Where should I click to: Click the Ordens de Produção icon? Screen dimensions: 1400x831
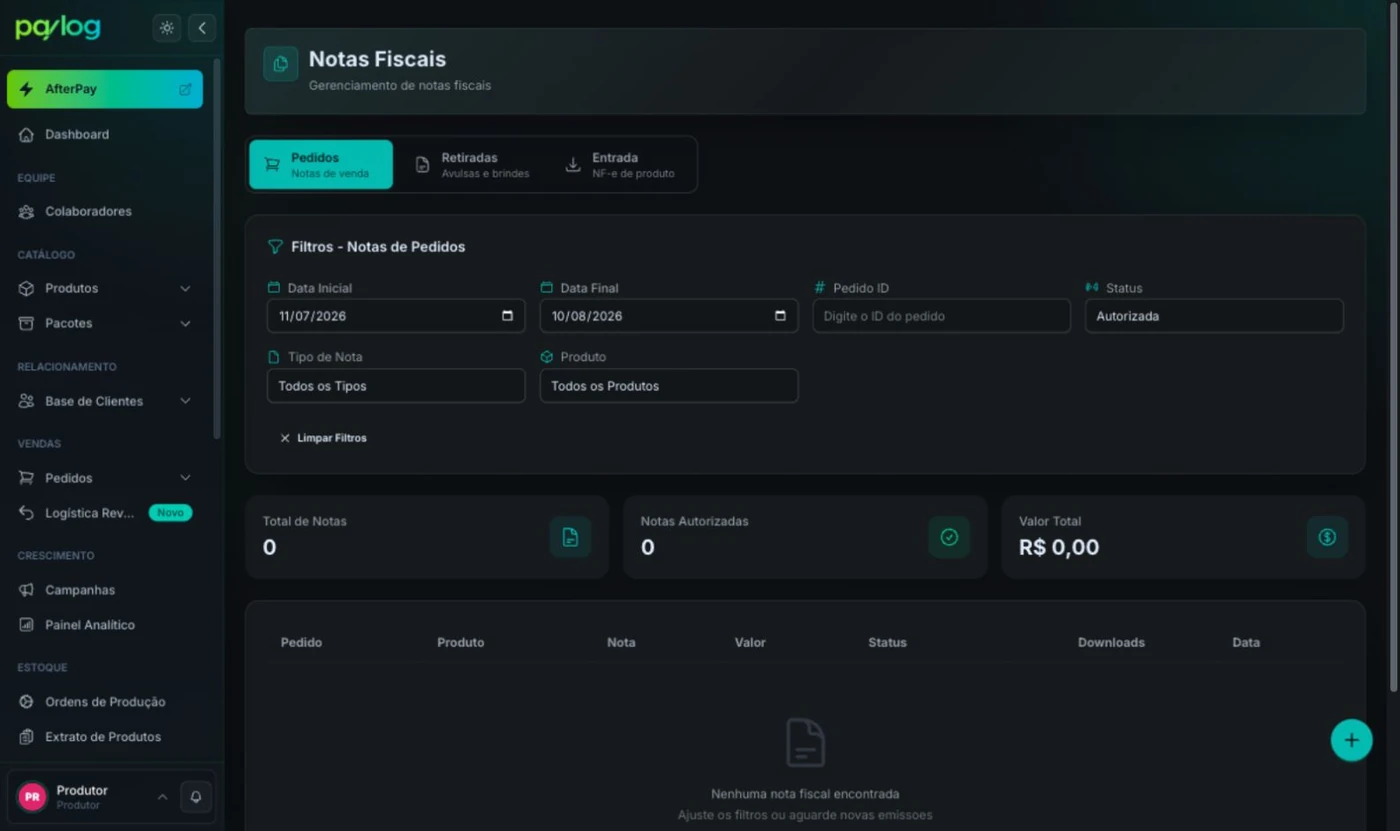pyautogui.click(x=26, y=702)
